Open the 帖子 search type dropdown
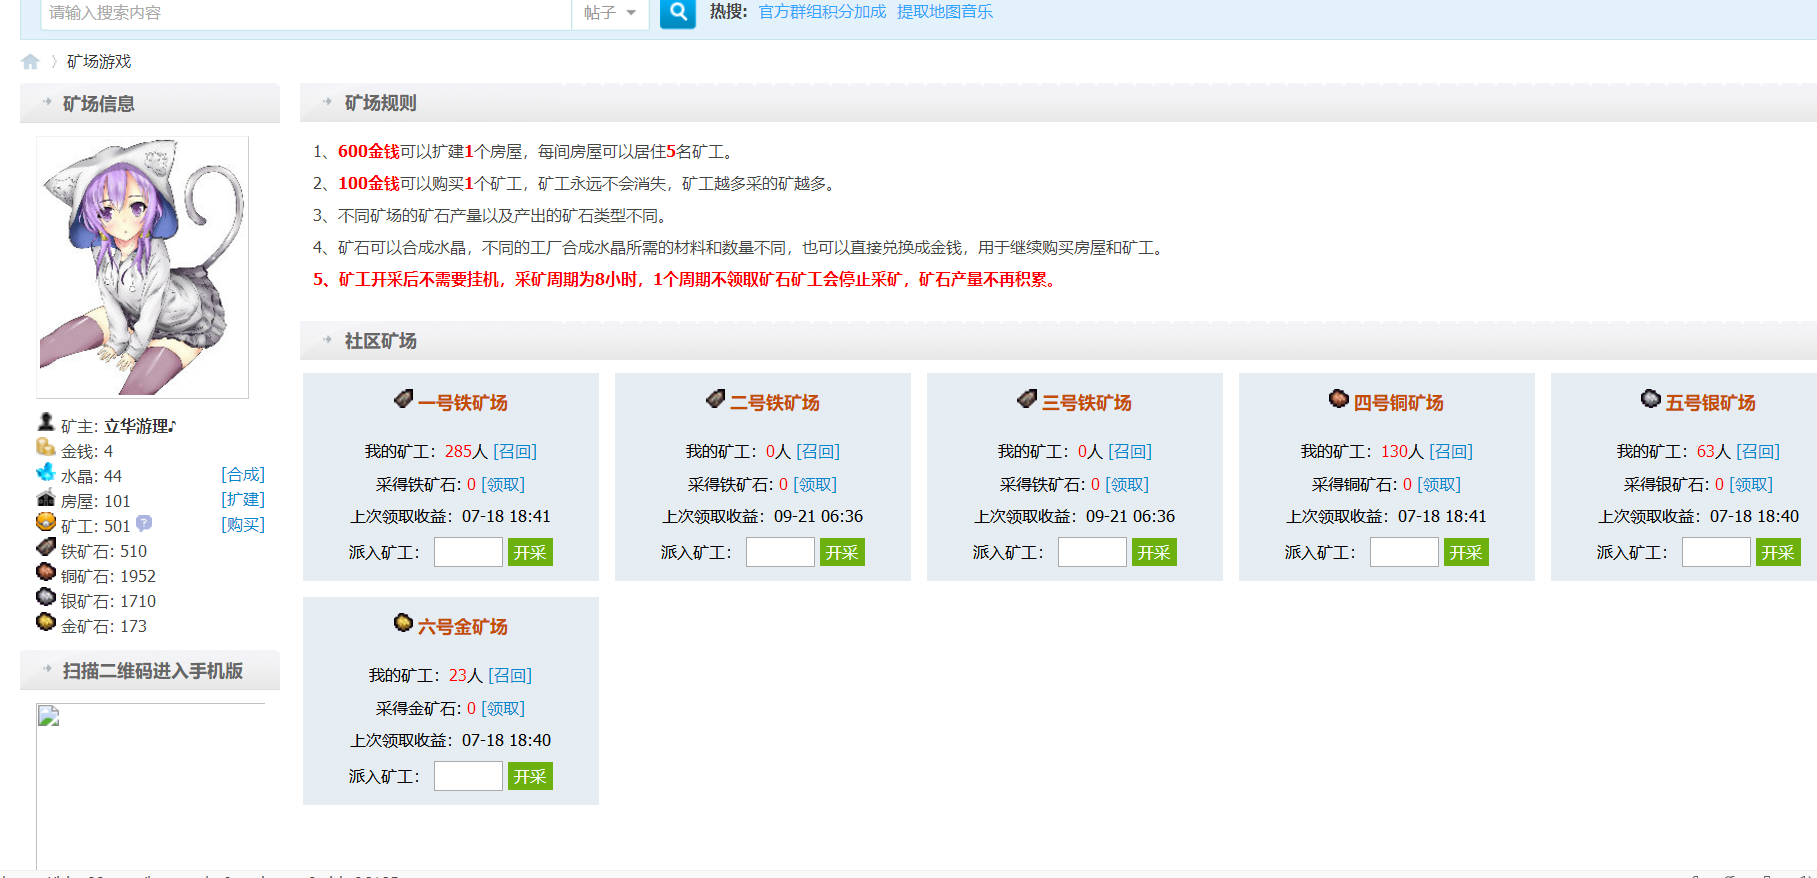This screenshot has height=878, width=1817. tap(610, 13)
